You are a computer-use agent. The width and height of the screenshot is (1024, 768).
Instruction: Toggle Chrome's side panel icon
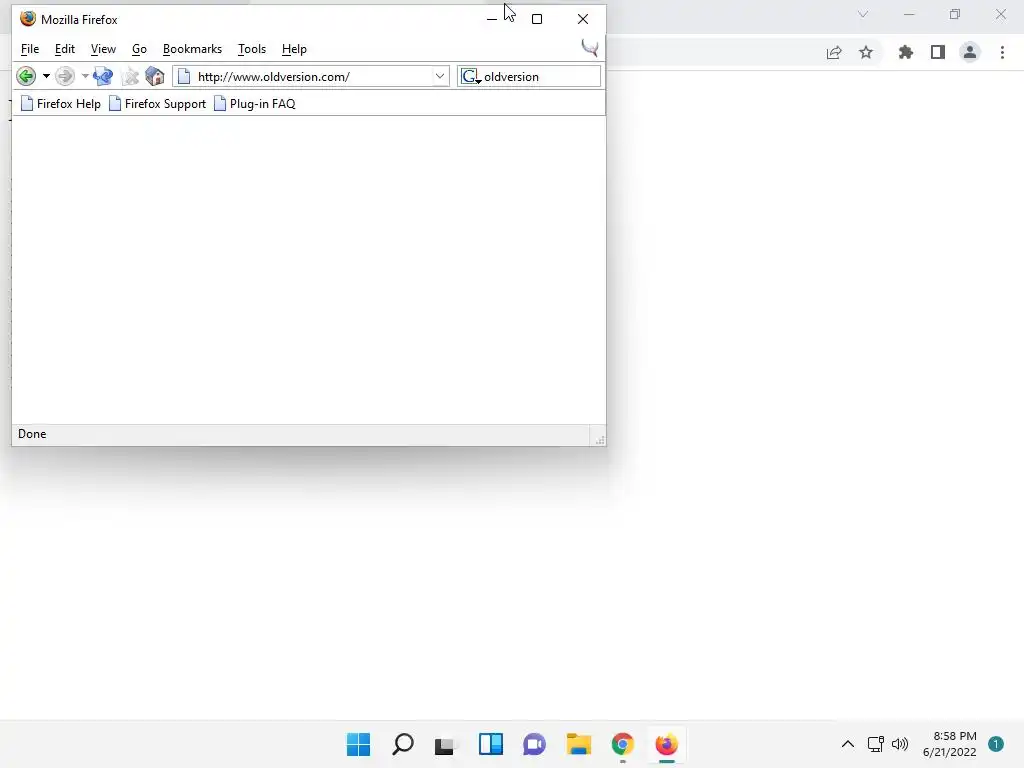pos(938,52)
